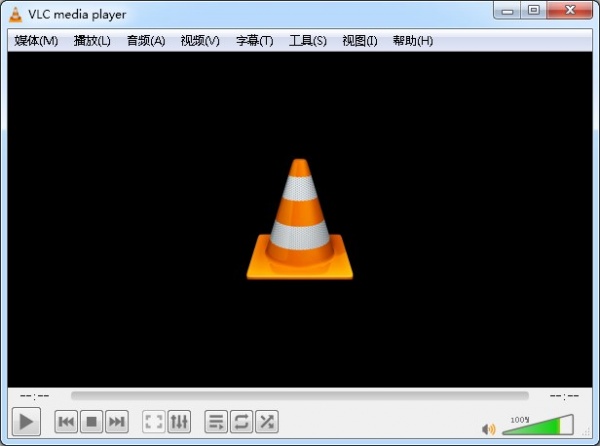The width and height of the screenshot is (600, 446).
Task: Open the 音频(A) menu
Action: tap(146, 41)
